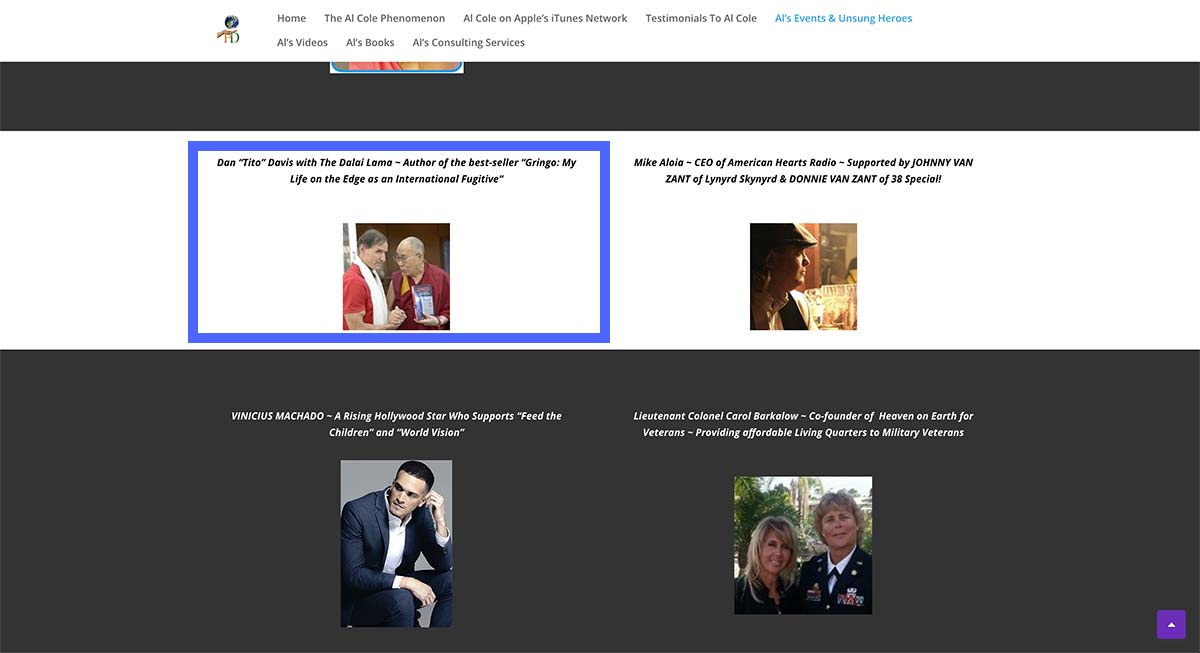Open the Vinicius Machado portrait image
Viewport: 1200px width, 653px height.
[396, 543]
